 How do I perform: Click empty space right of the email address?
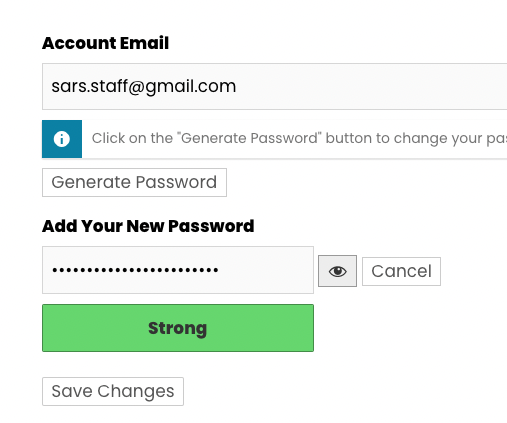pyautogui.click(x=372, y=86)
